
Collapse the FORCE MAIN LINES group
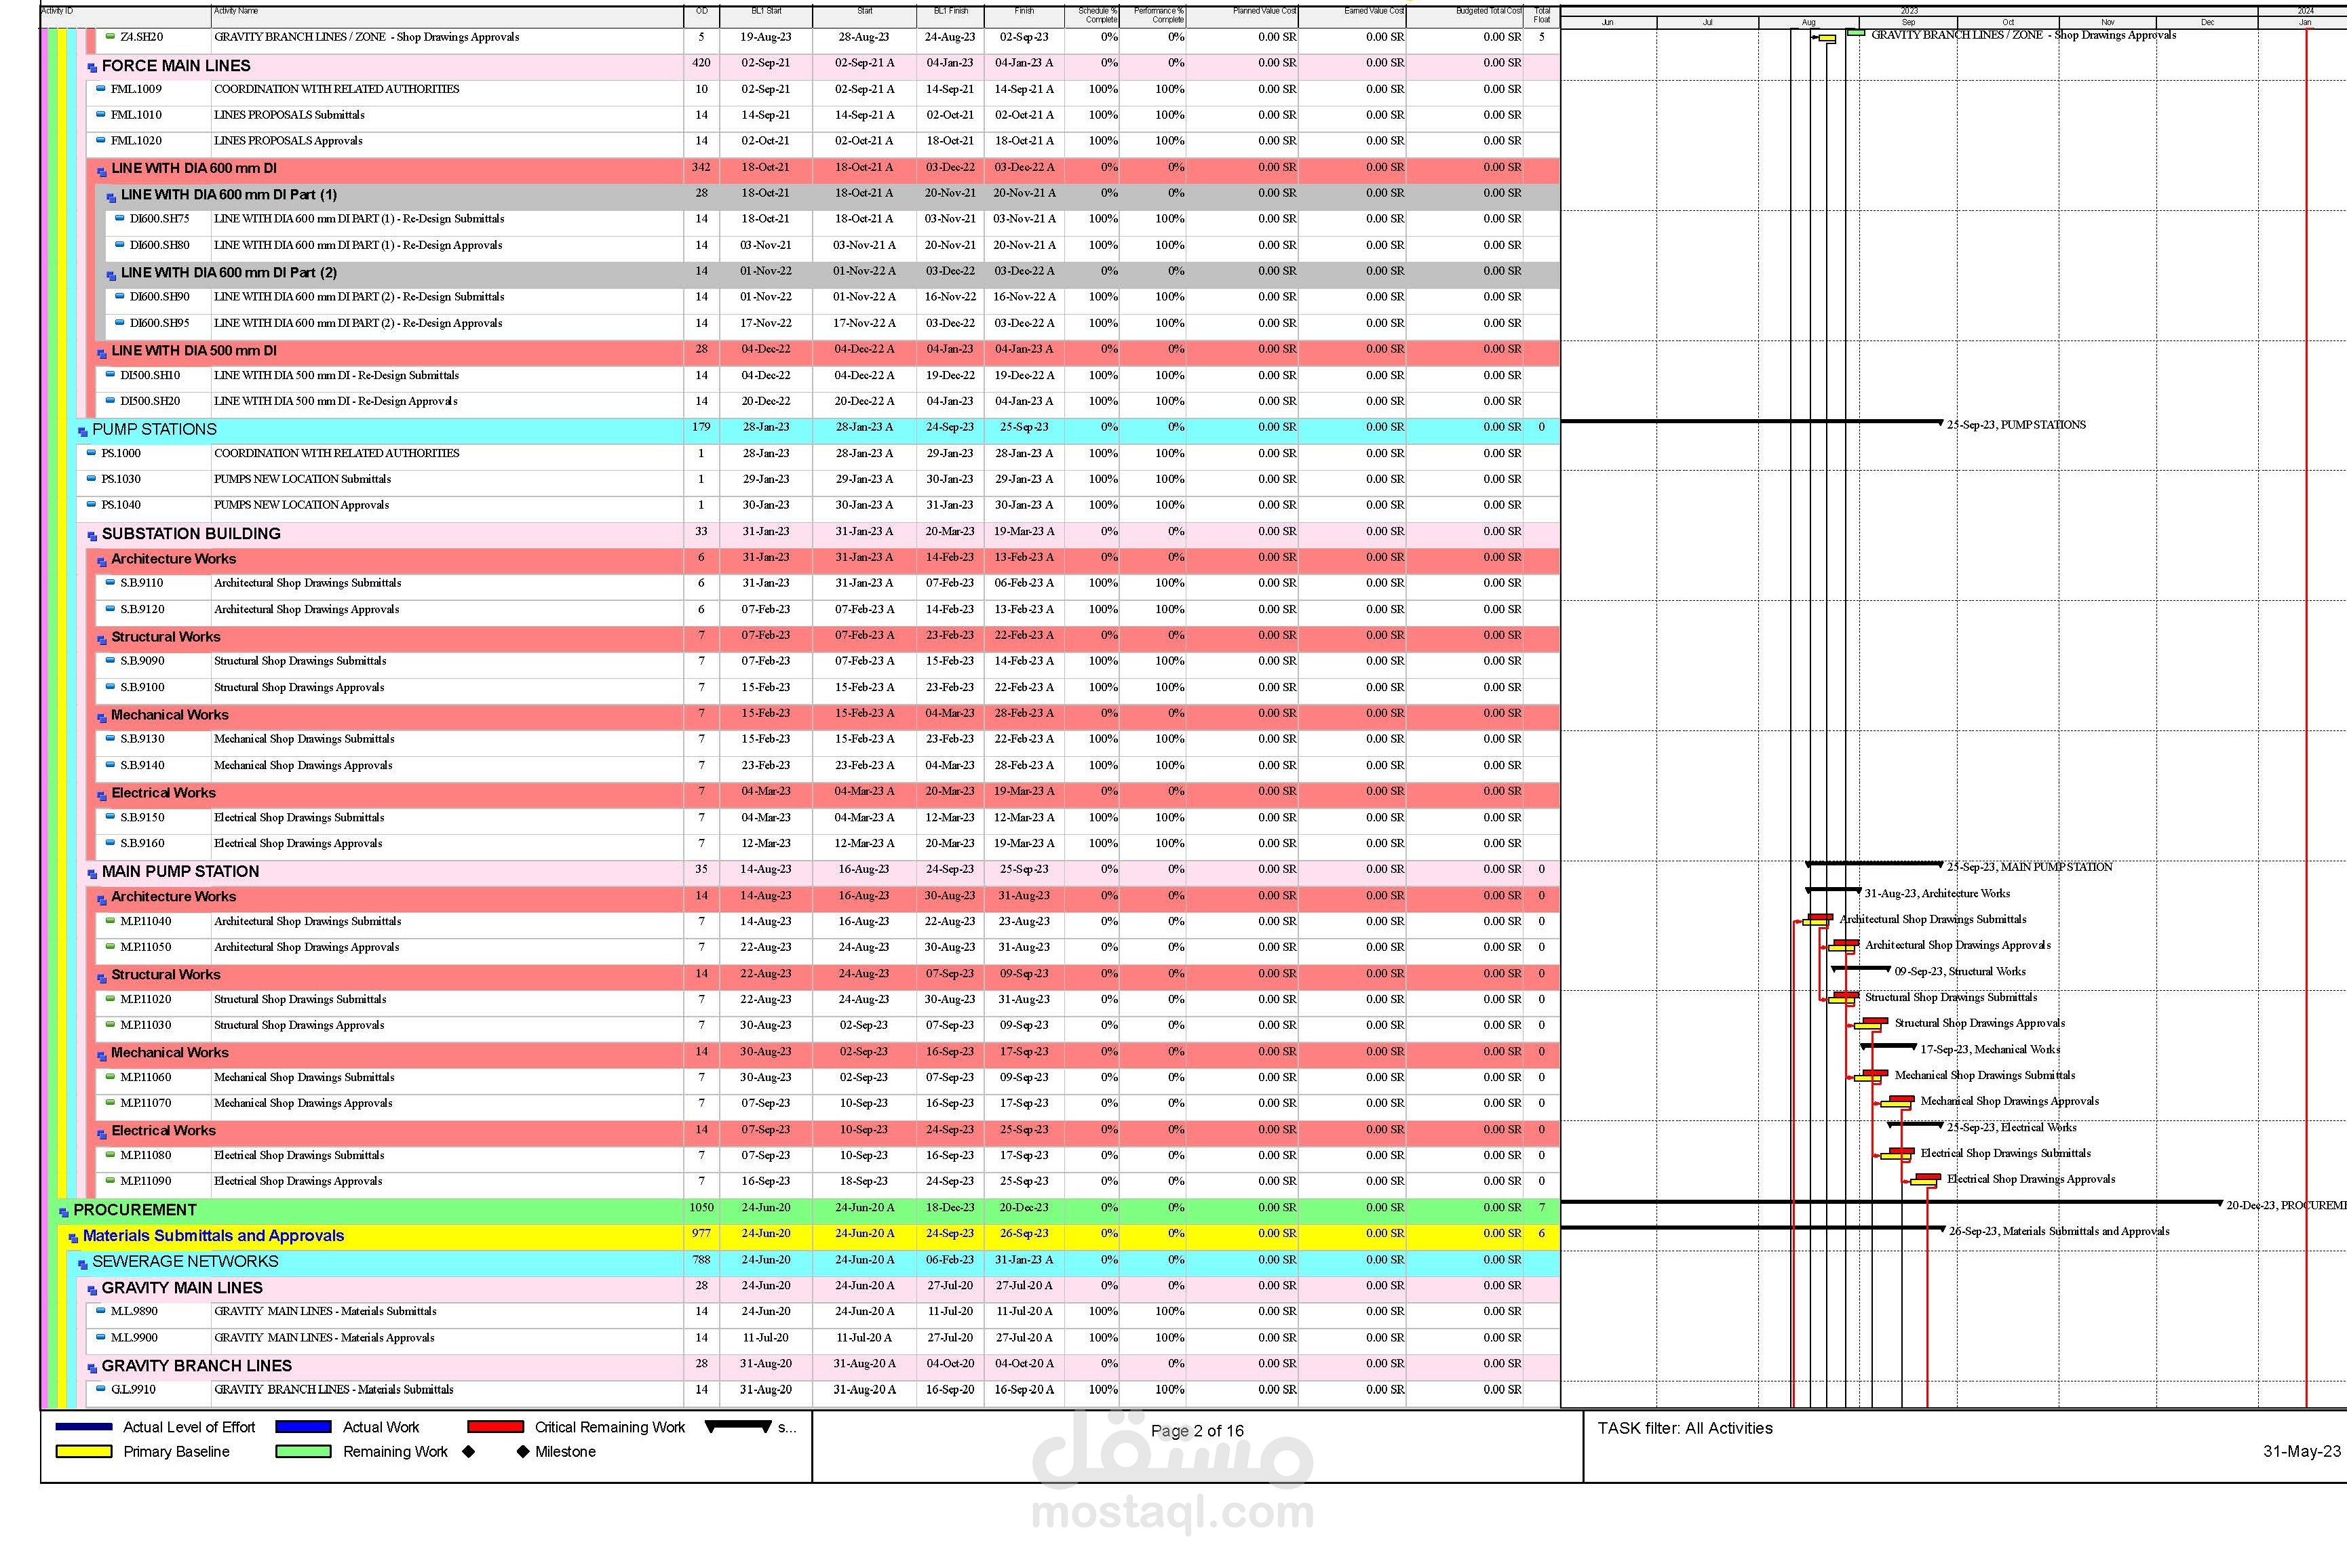click(x=92, y=68)
